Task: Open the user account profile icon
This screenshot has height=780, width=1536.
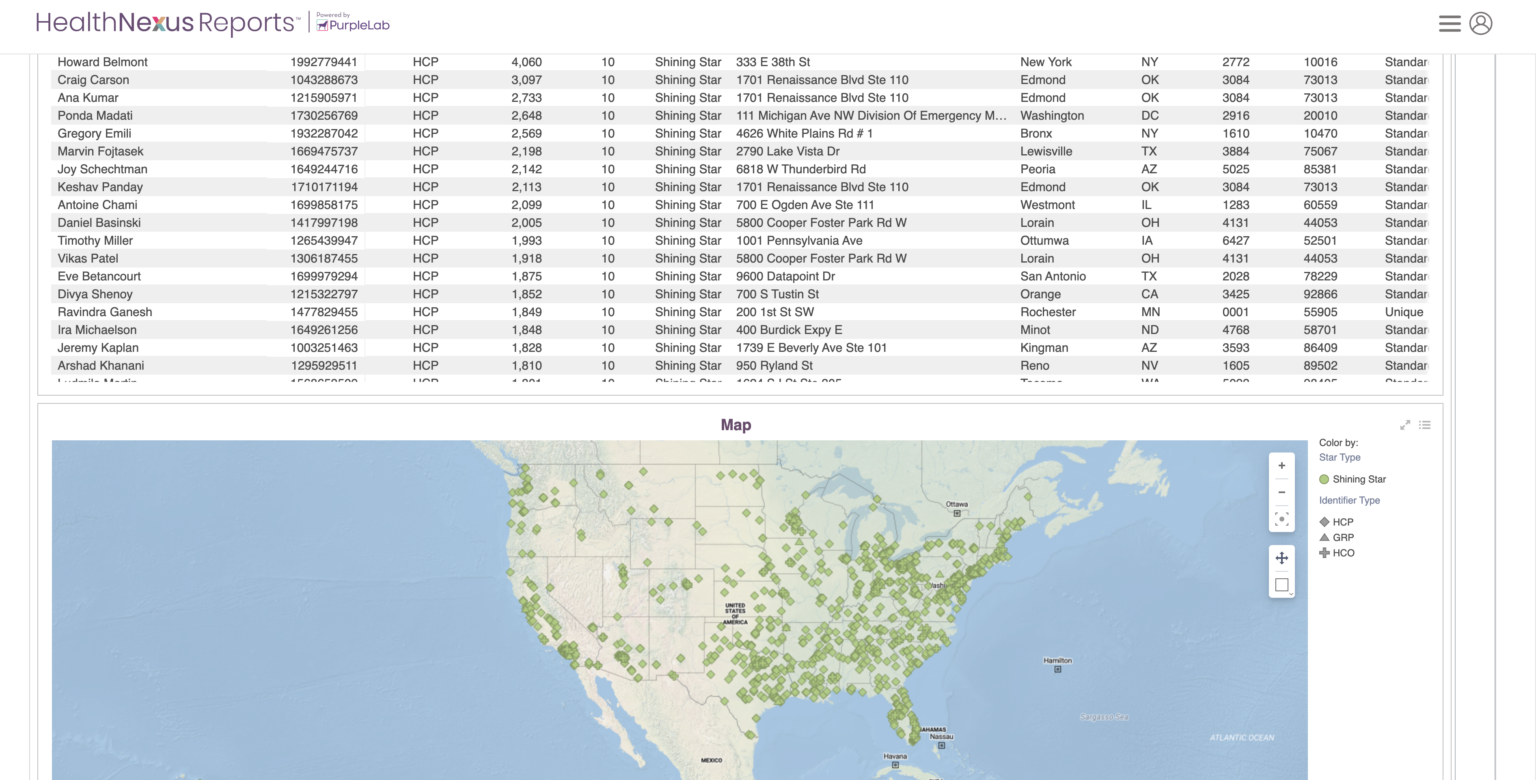Action: point(1481,23)
